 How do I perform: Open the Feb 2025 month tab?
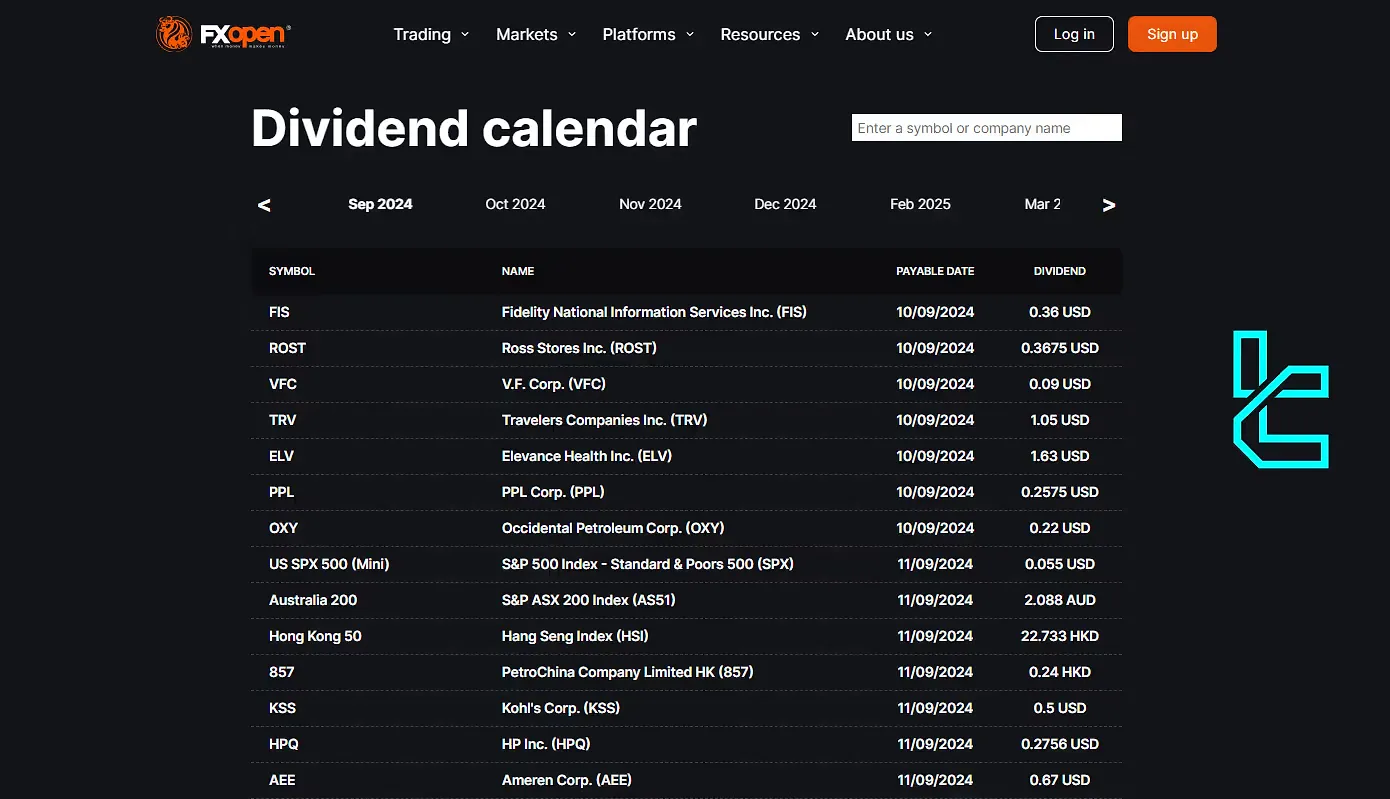pos(920,204)
